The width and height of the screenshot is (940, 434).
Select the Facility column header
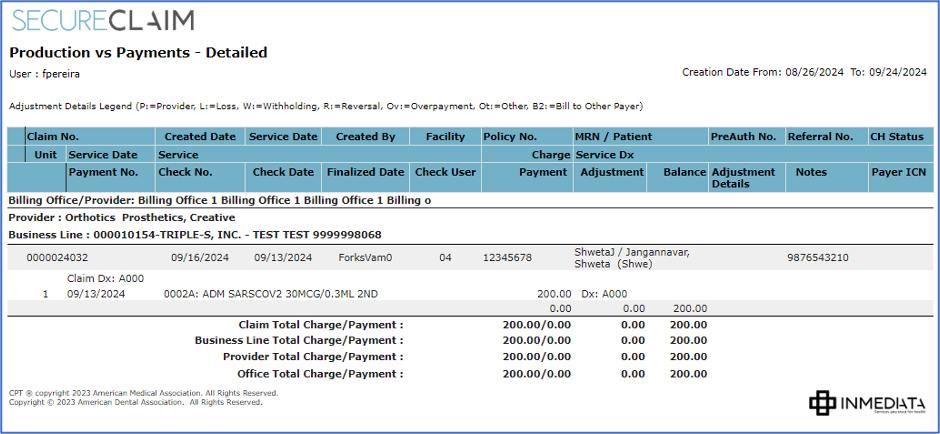coord(445,137)
